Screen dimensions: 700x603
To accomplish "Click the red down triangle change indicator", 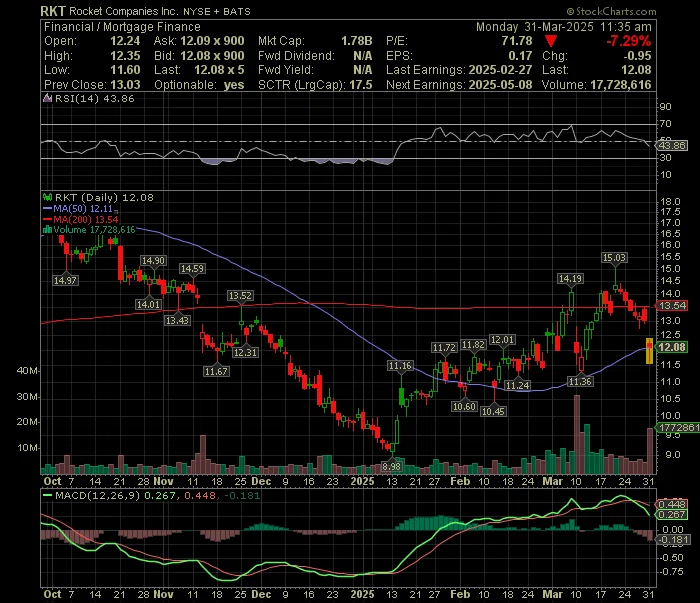I will (551, 42).
